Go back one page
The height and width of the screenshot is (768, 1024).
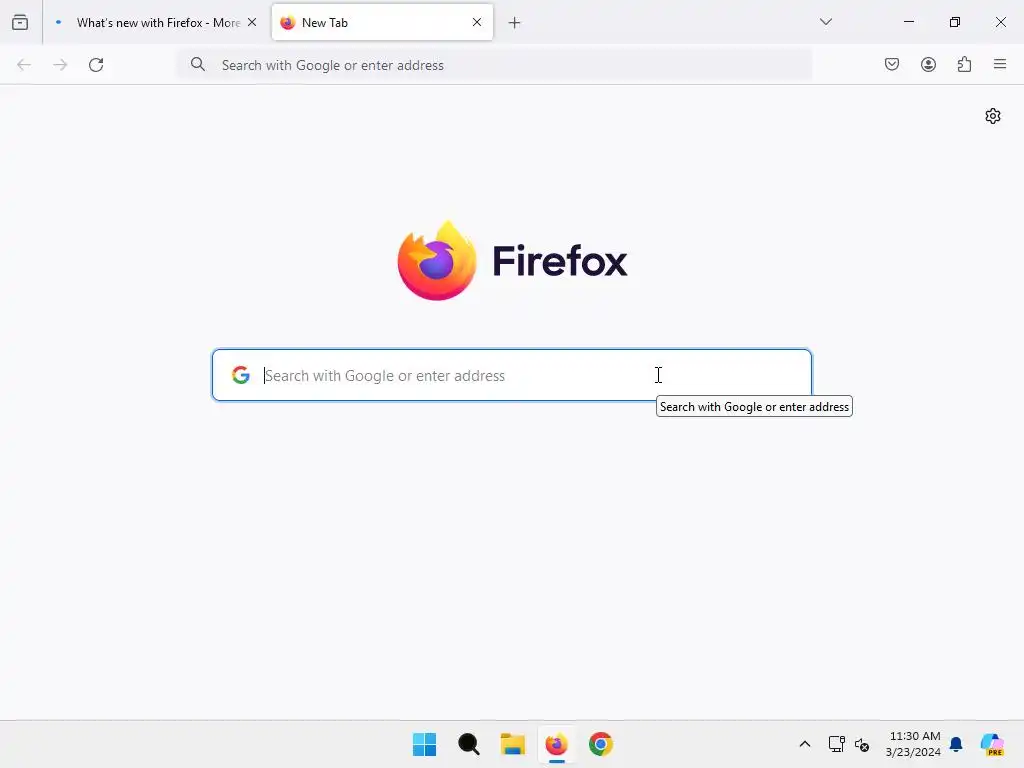[x=24, y=65]
